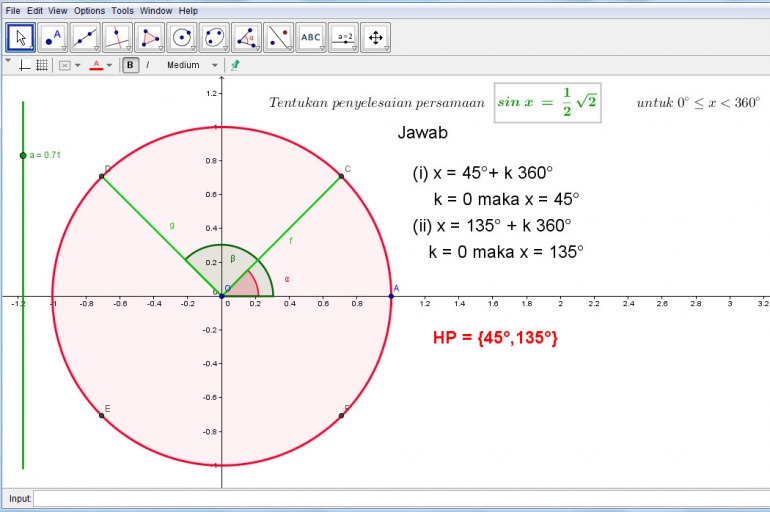Open the background color box option

(64, 65)
